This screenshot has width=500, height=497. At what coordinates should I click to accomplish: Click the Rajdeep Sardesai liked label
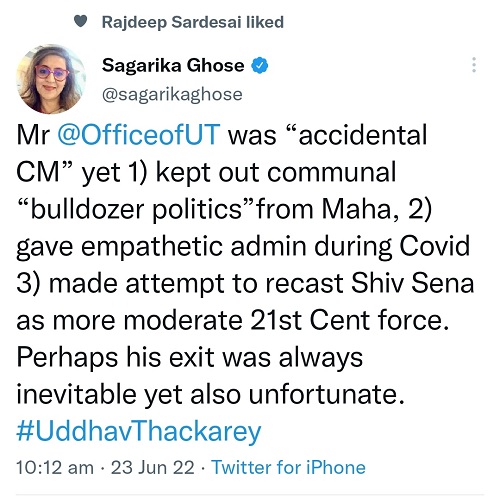193,22
